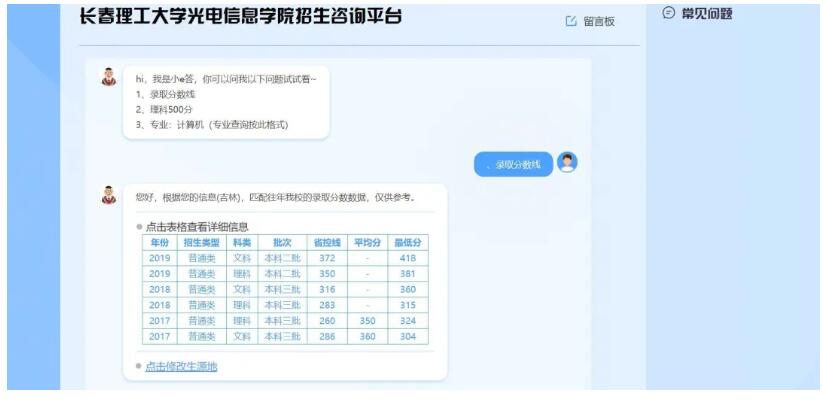Open 留言板 link text
823x401 pixels.
[599, 22]
